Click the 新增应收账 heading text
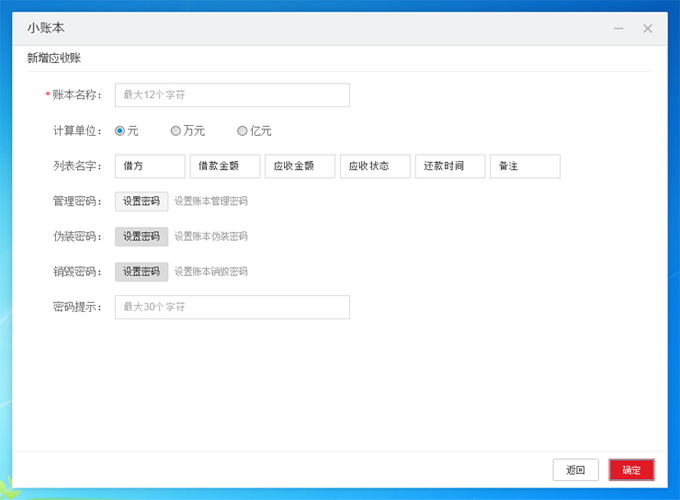The image size is (680, 500). 54,58
